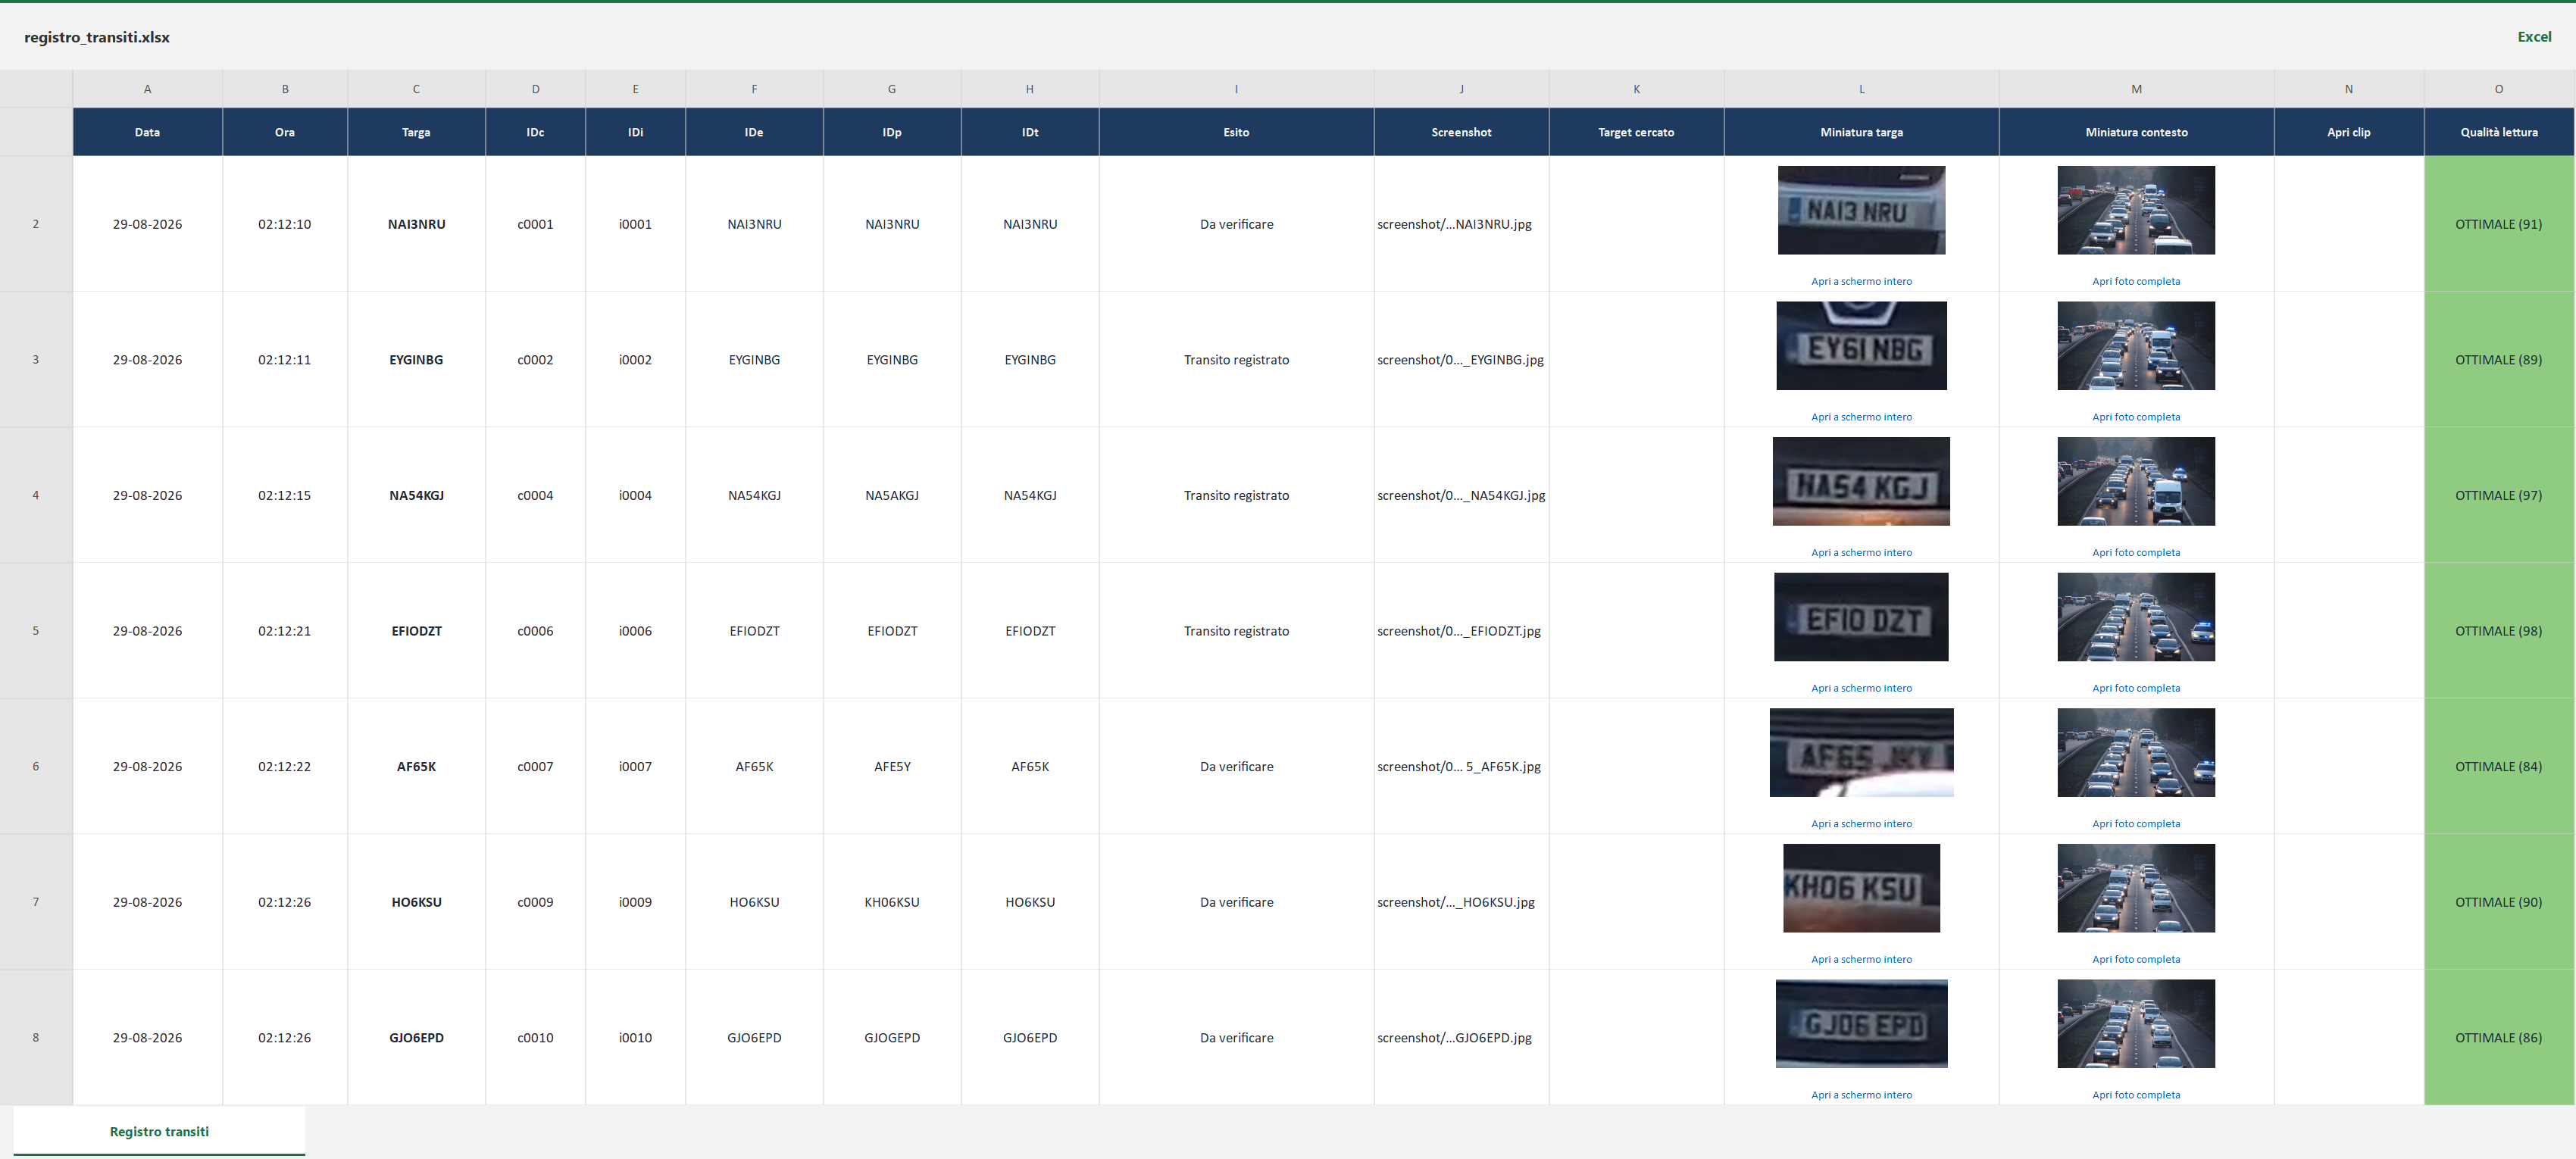
Task: Select the AF65 plate thumbnail
Action: tap(1861, 752)
